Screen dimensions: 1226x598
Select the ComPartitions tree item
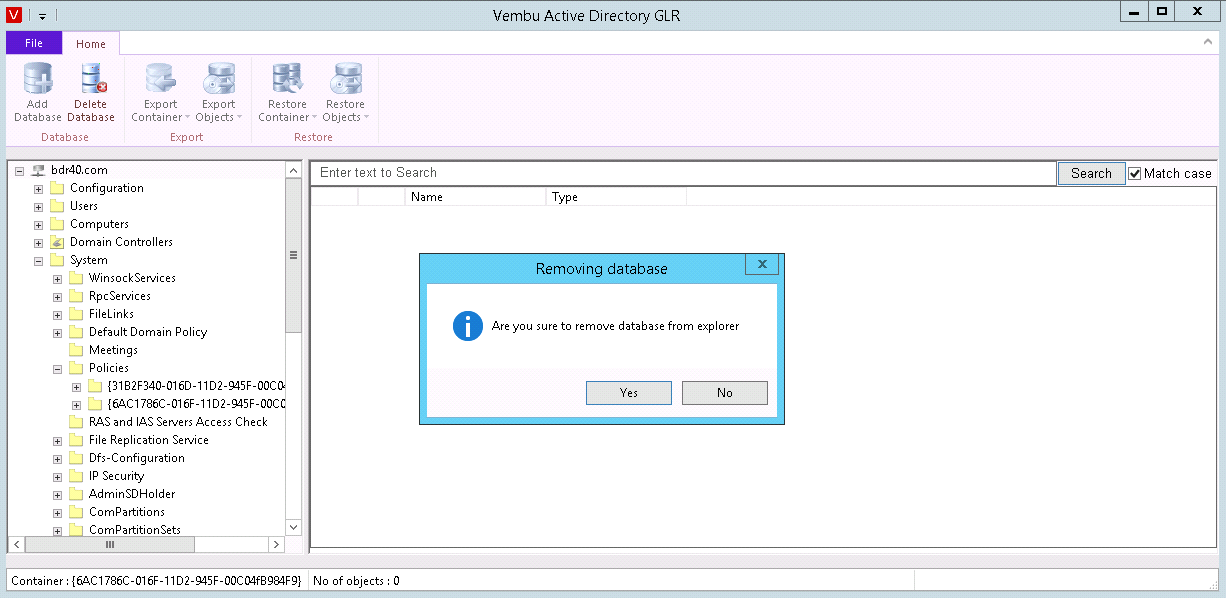tap(127, 512)
